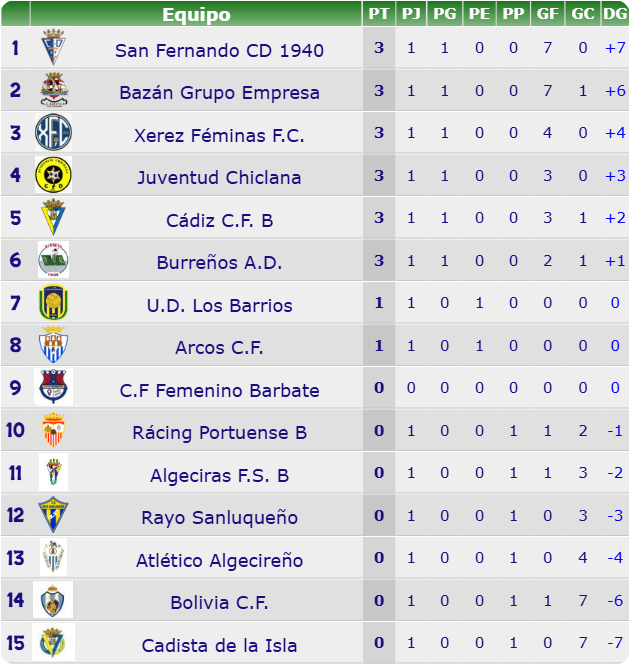This screenshot has width=630, height=664.
Task: Open the C.F Femenino Barbate crest
Action: pos(53,387)
